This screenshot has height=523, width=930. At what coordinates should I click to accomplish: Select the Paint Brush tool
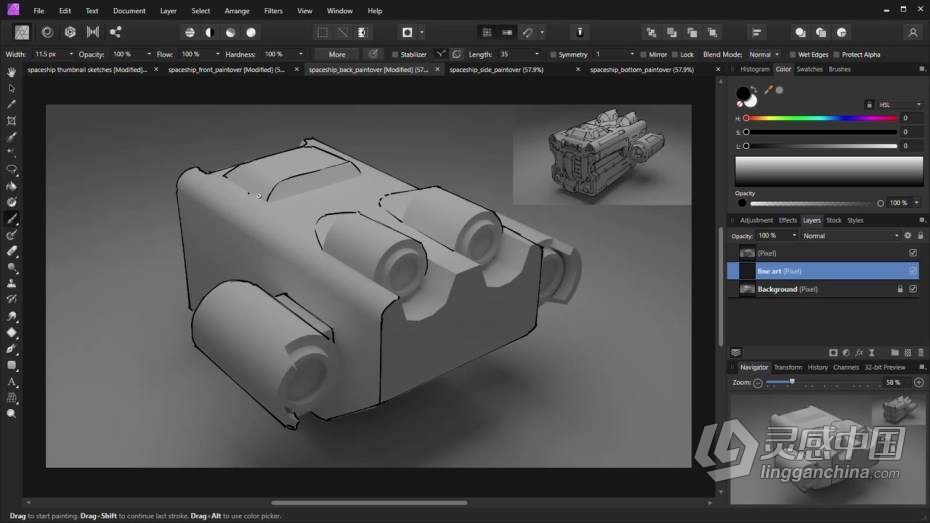click(11, 219)
